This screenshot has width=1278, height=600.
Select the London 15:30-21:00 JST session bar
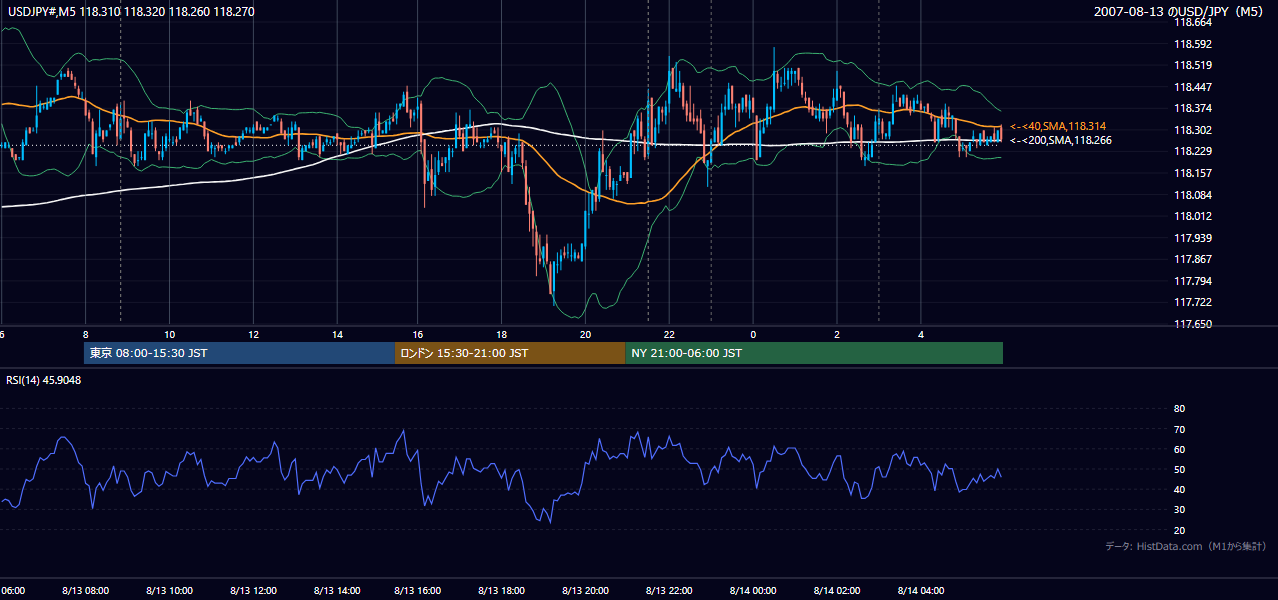(x=510, y=353)
